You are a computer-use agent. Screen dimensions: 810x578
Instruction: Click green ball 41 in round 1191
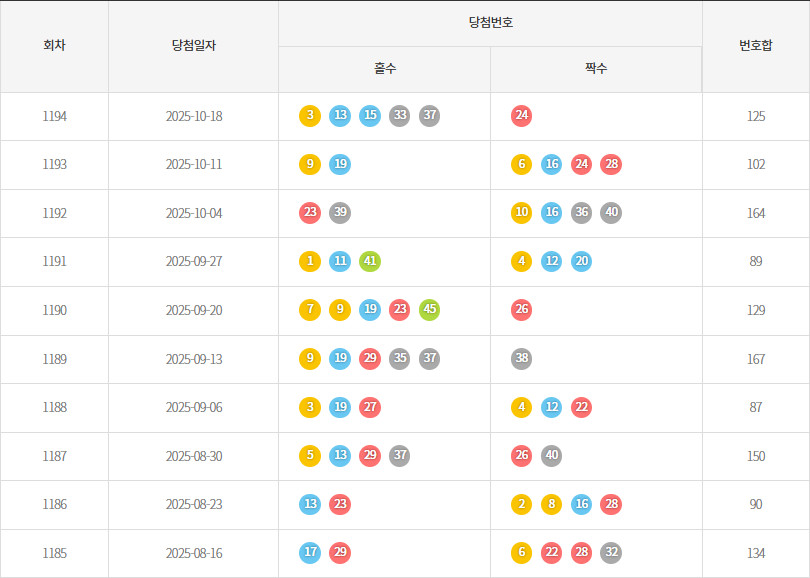click(x=370, y=262)
